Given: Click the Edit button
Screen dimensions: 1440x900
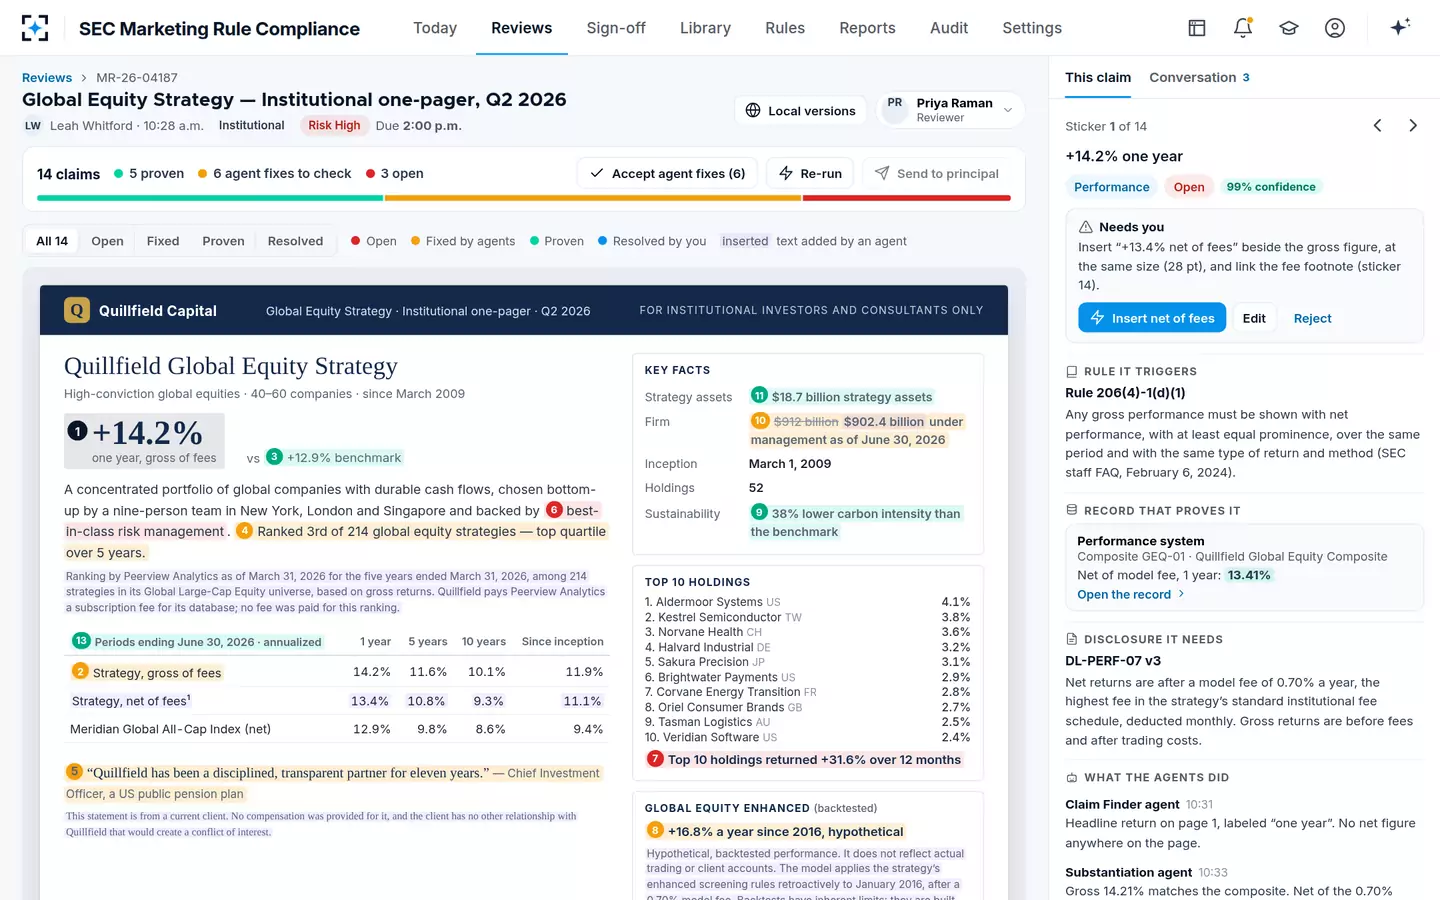Looking at the screenshot, I should coord(1254,318).
